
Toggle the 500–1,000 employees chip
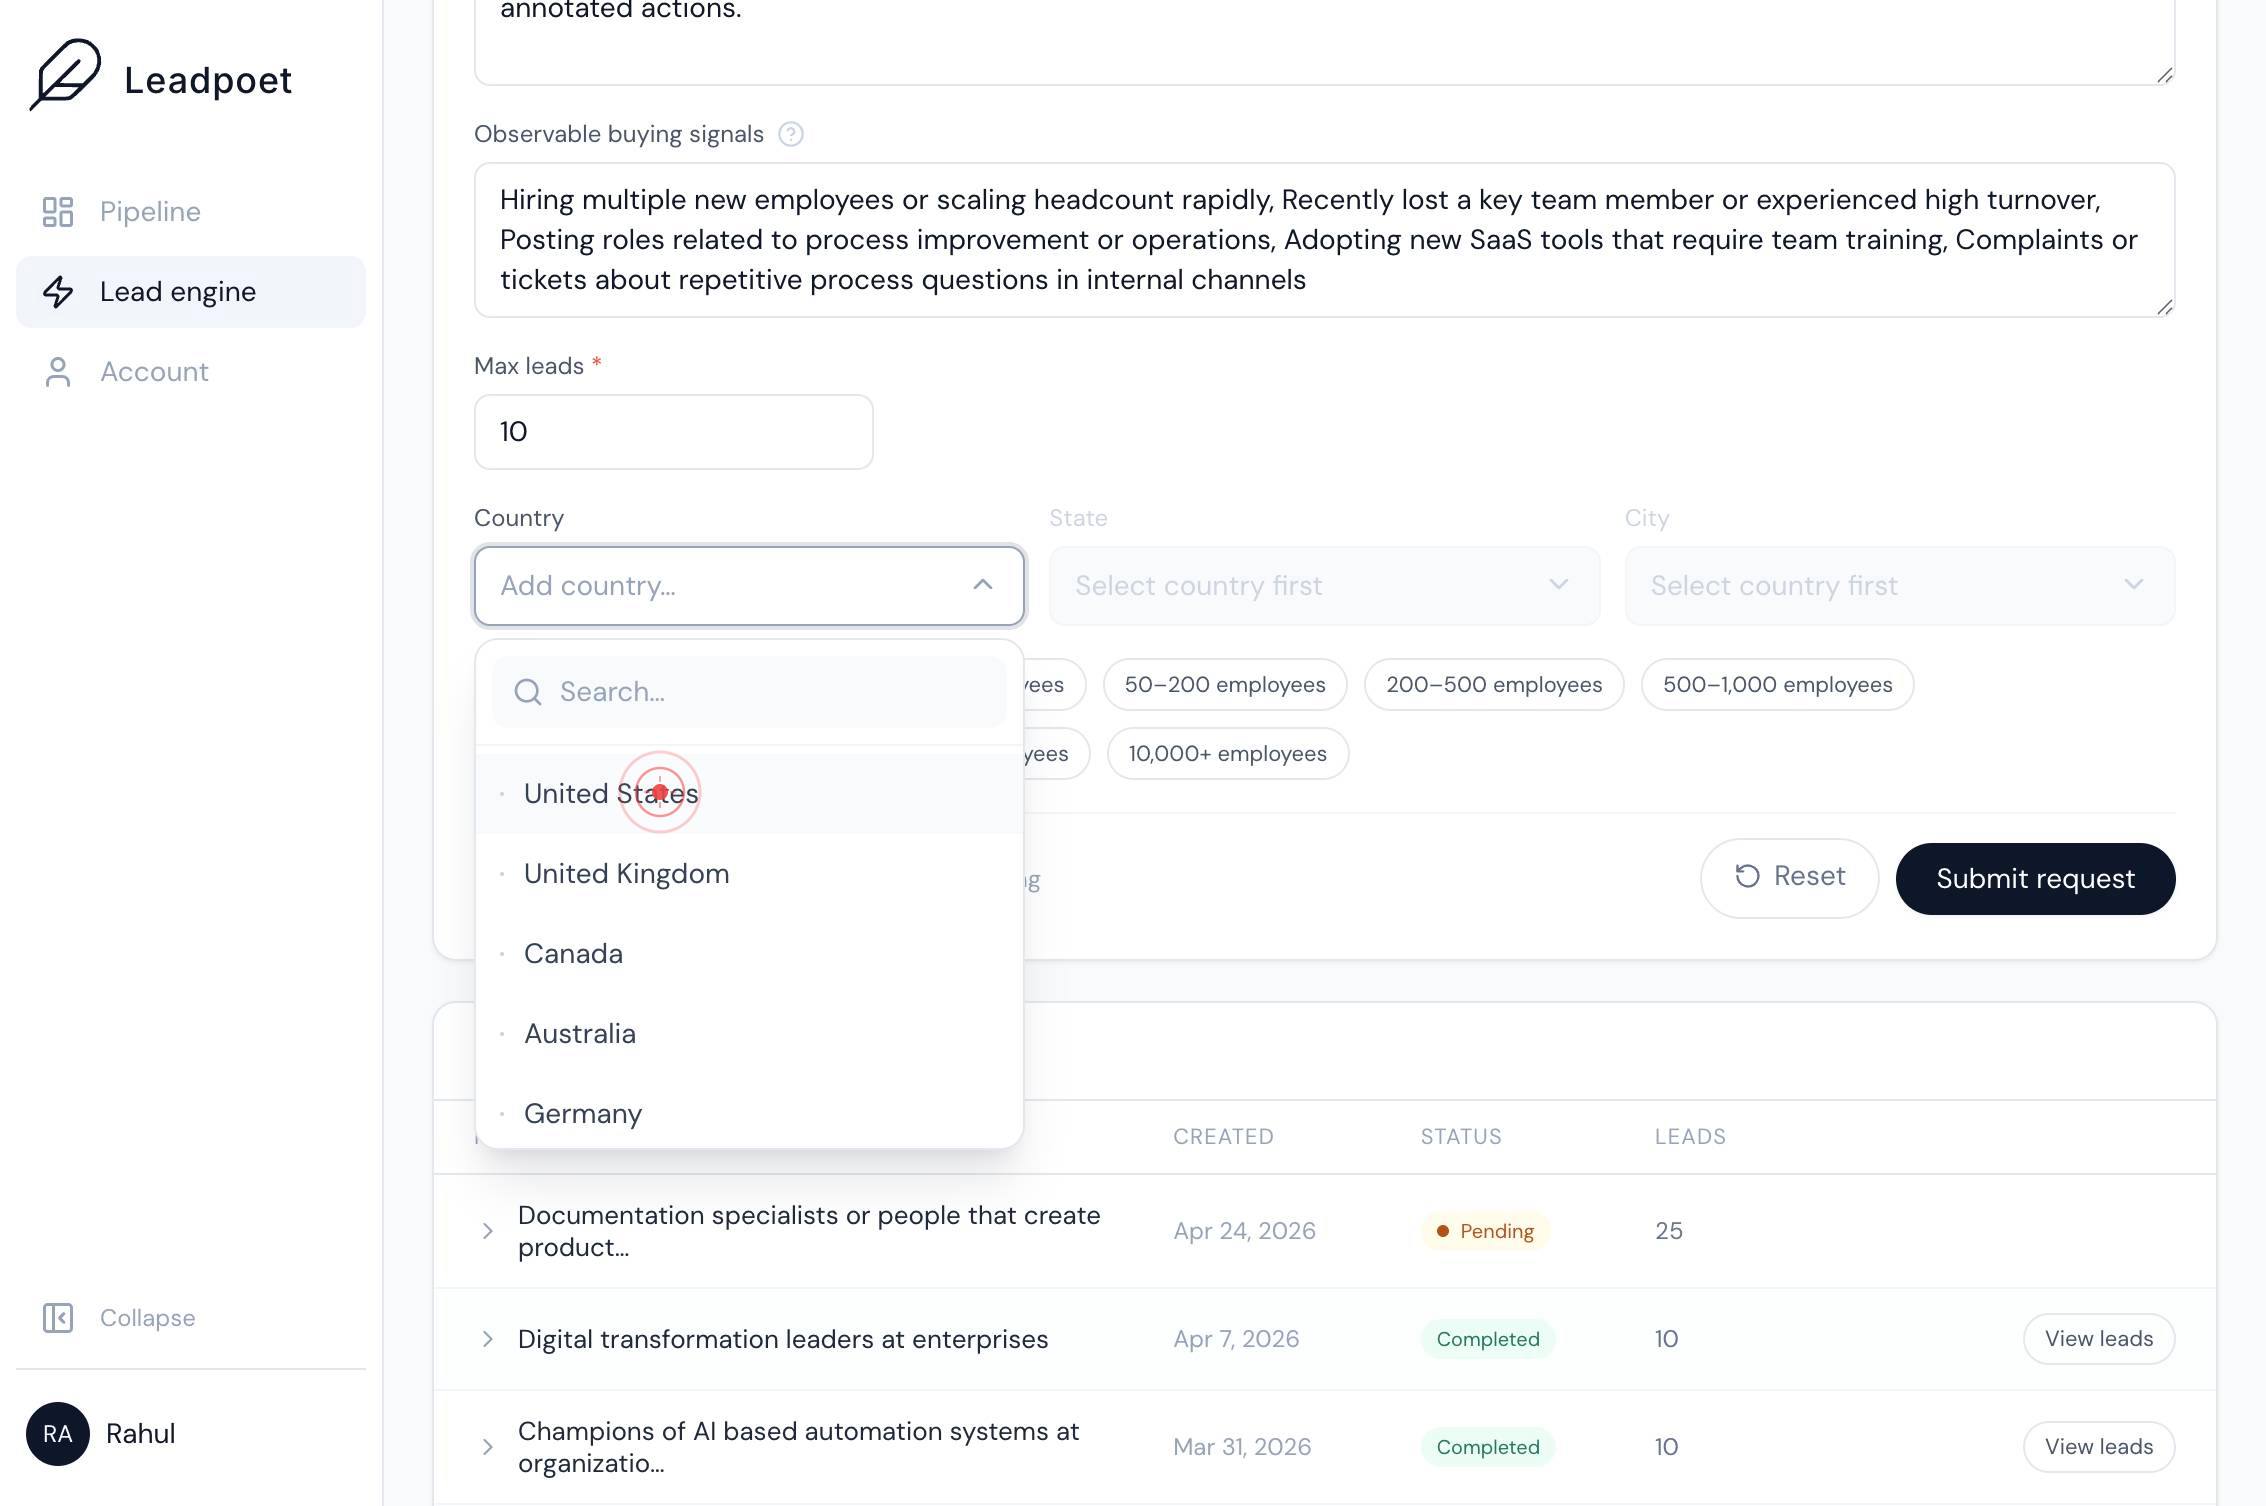1777,685
